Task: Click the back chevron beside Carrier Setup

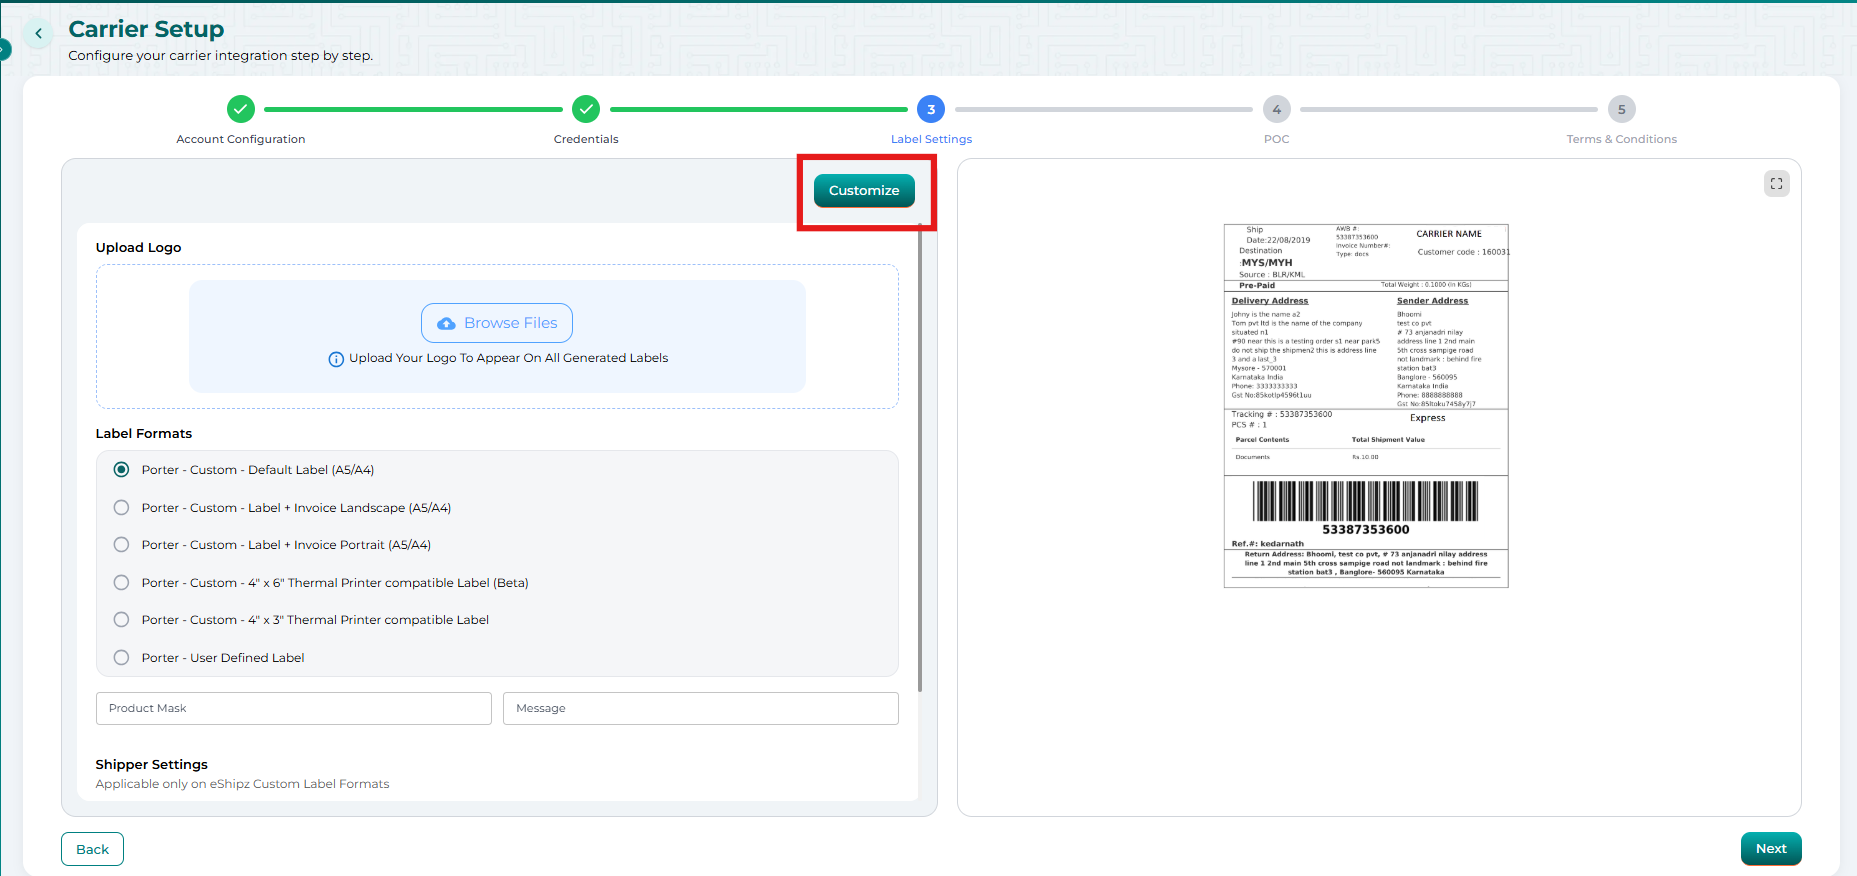Action: [38, 33]
